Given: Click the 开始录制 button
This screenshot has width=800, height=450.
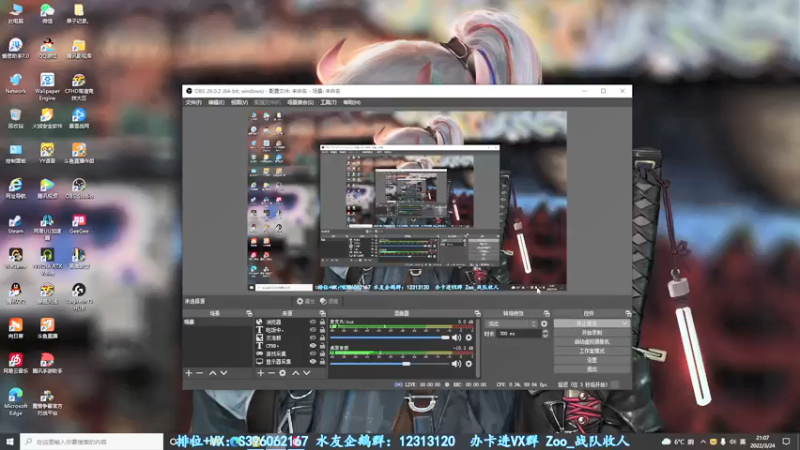Looking at the screenshot, I should 591,333.
